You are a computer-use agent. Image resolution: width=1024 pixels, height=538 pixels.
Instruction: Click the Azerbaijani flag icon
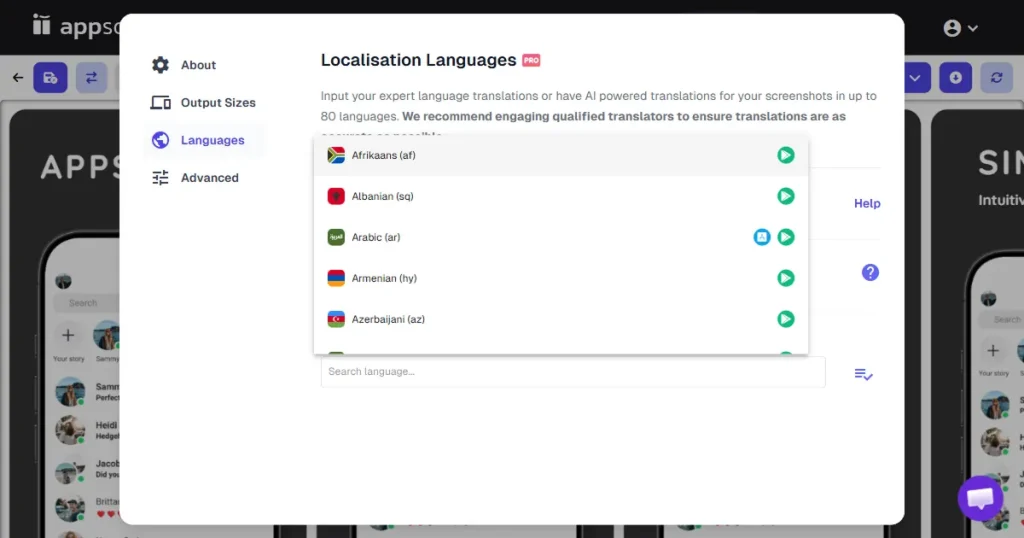click(336, 319)
